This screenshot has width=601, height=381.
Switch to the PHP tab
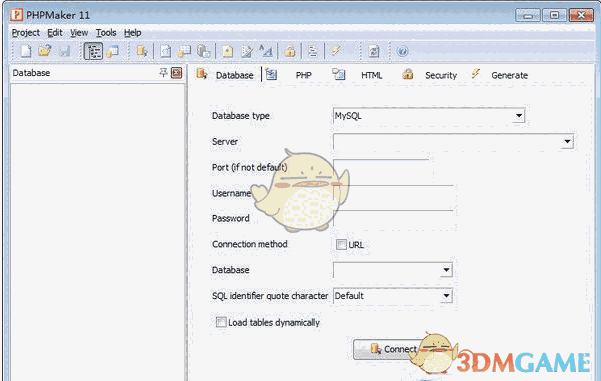(x=289, y=75)
